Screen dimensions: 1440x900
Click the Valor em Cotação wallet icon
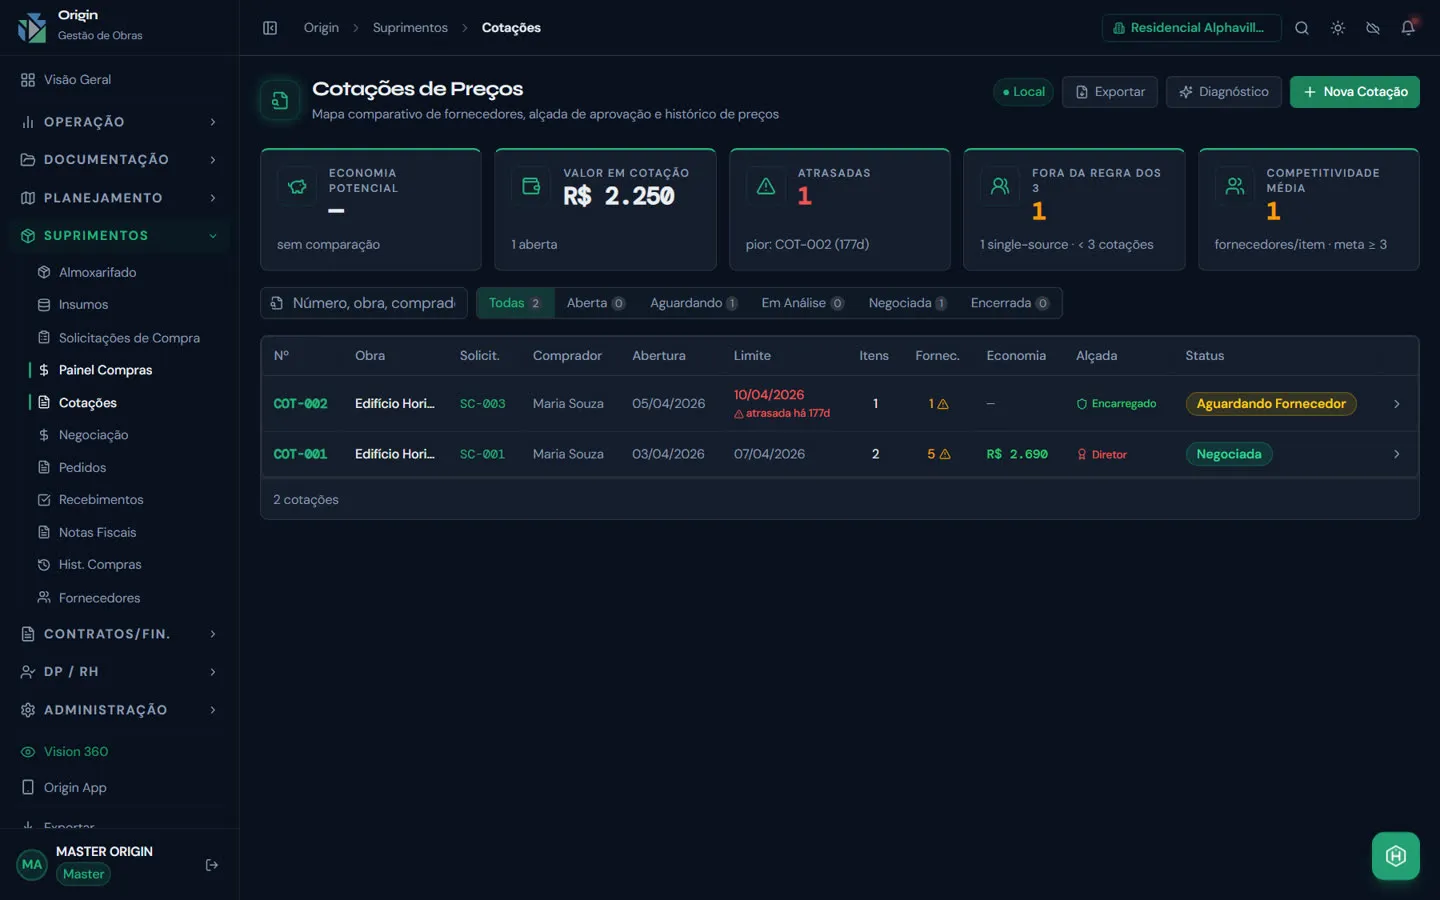pyautogui.click(x=531, y=186)
